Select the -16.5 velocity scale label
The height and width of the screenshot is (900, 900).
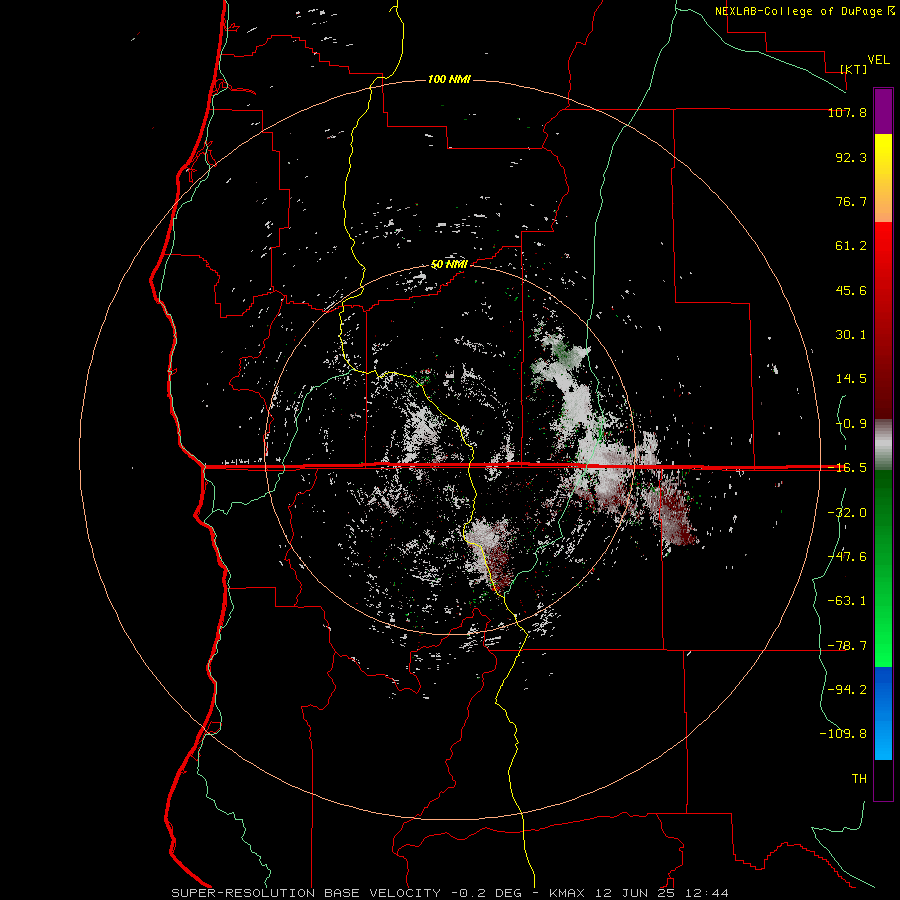point(847,468)
